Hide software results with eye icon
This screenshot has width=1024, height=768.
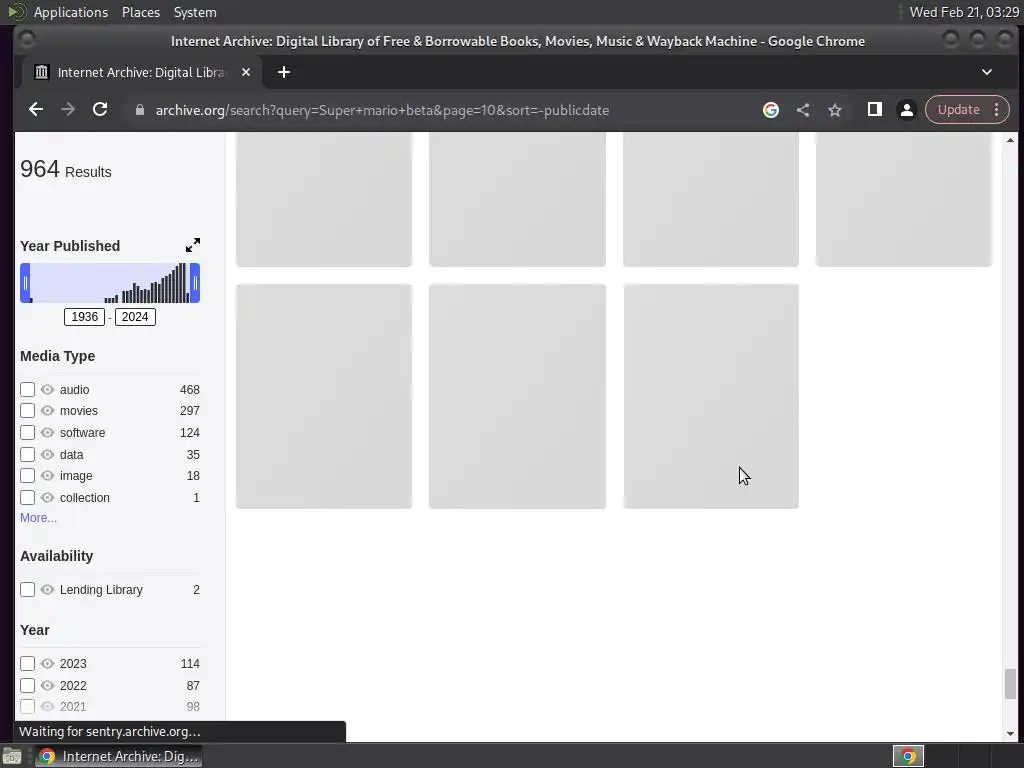tap(47, 433)
